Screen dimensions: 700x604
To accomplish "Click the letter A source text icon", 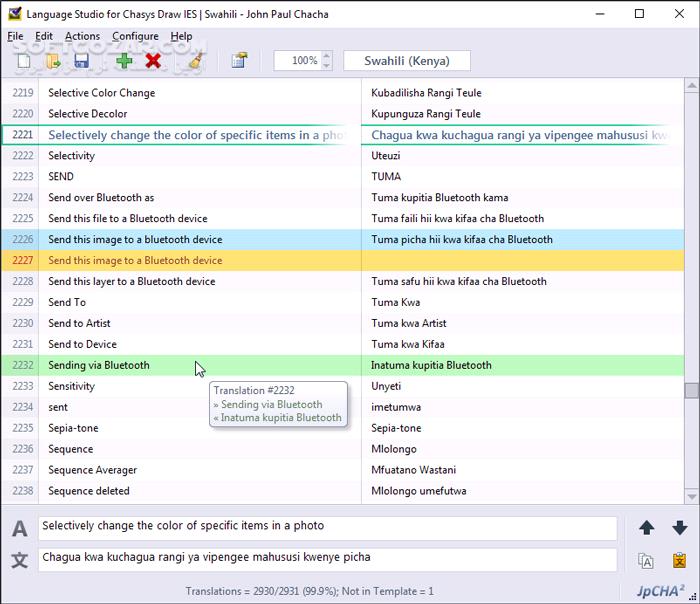I will pos(20,529).
